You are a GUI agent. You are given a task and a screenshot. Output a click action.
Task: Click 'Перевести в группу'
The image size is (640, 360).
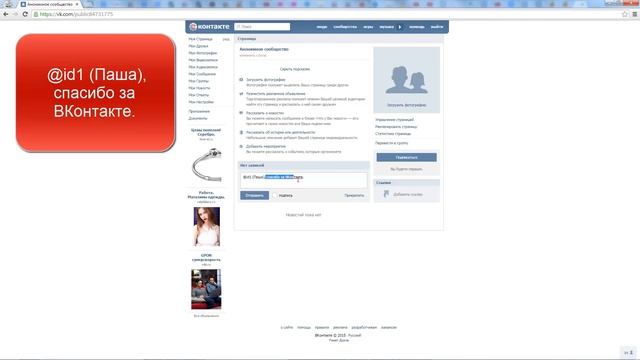click(x=391, y=143)
